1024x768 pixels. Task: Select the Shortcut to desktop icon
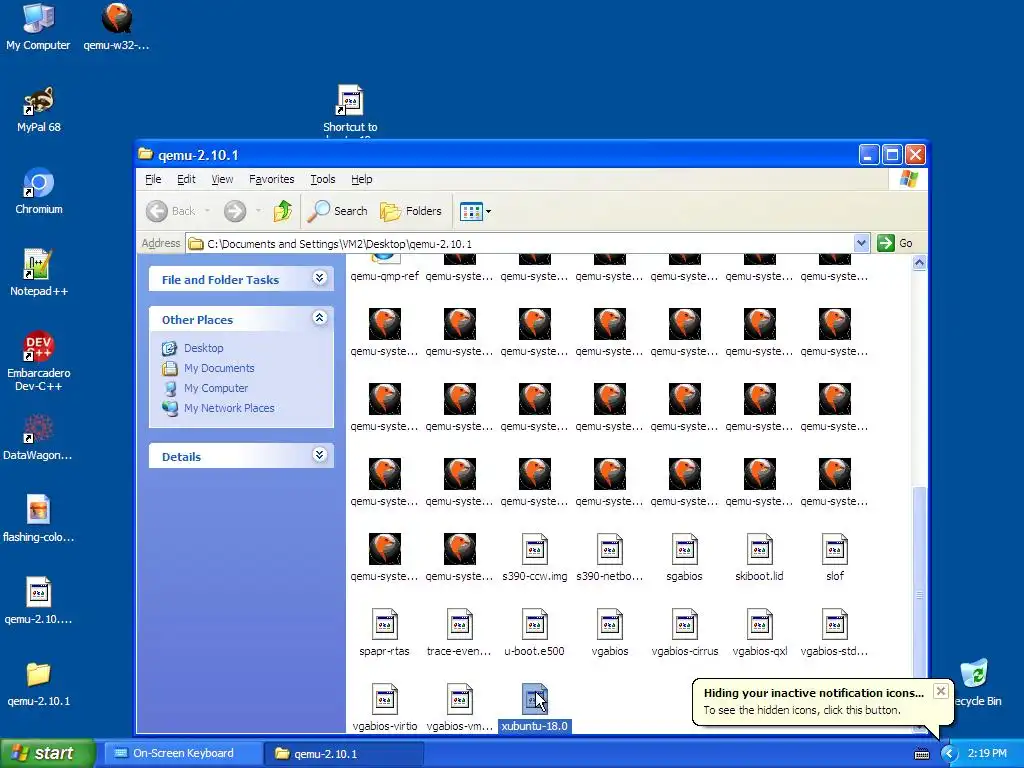350,110
